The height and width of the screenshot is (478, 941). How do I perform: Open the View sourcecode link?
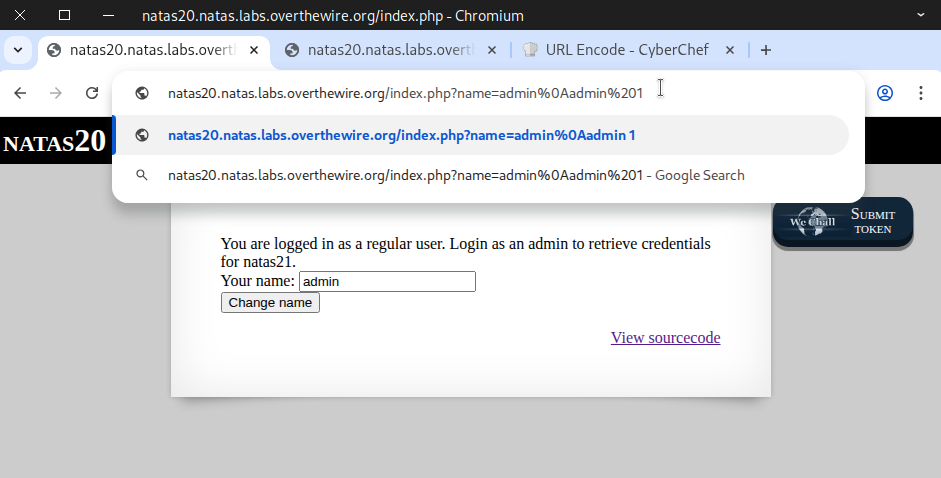point(665,338)
